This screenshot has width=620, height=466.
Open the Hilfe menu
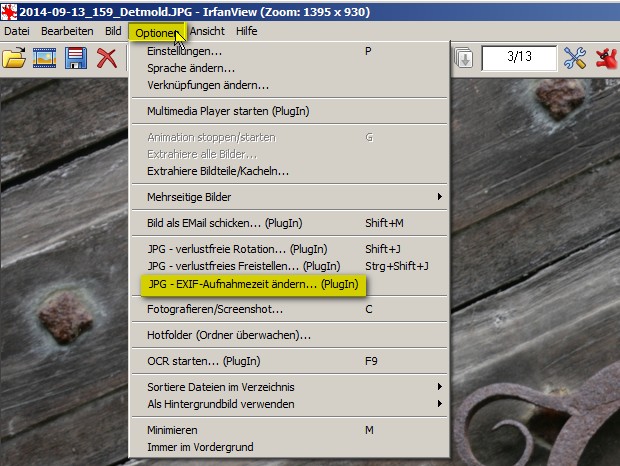(x=246, y=31)
